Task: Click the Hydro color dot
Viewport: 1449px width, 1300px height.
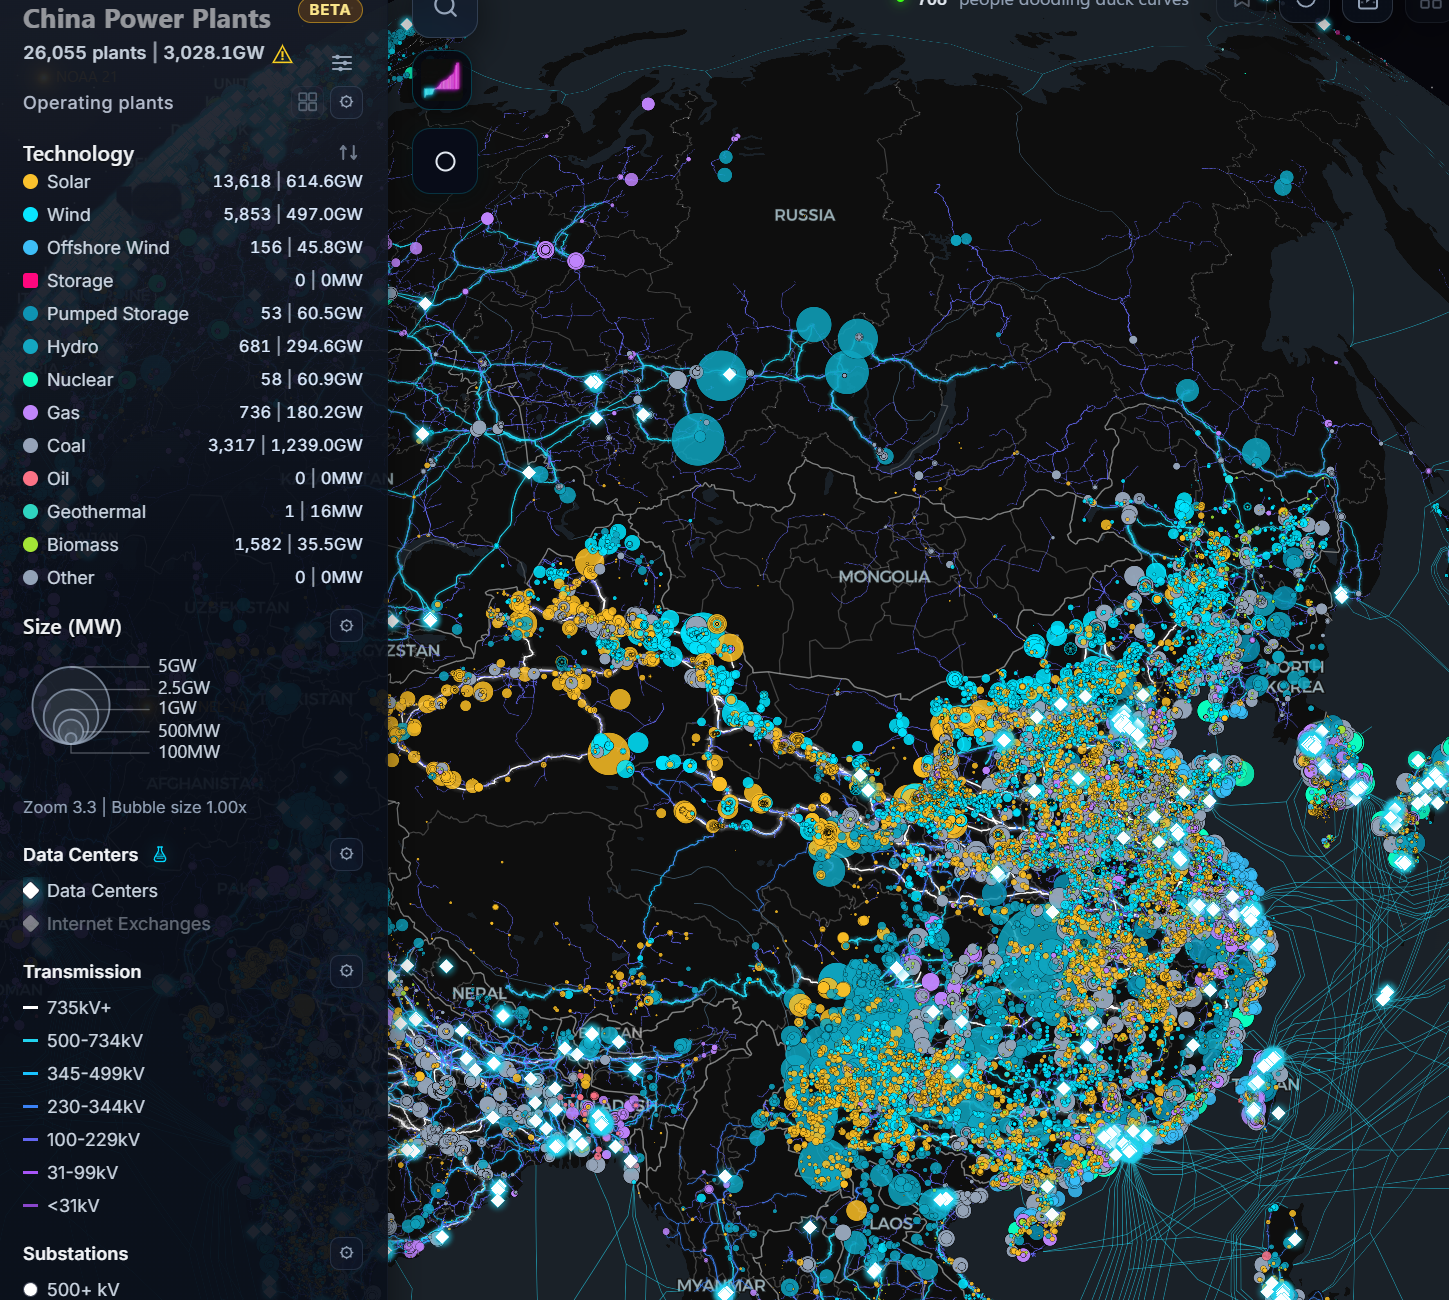Action: coord(31,347)
